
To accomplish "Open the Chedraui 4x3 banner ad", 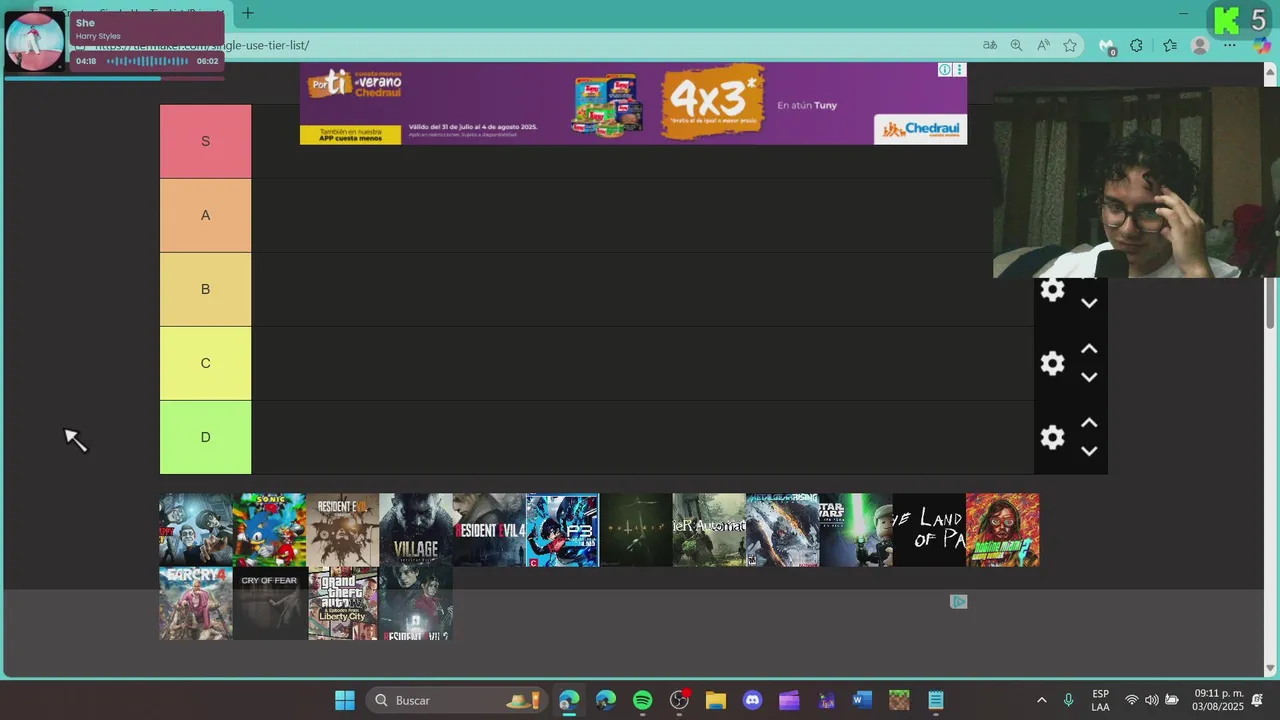I will point(633,103).
